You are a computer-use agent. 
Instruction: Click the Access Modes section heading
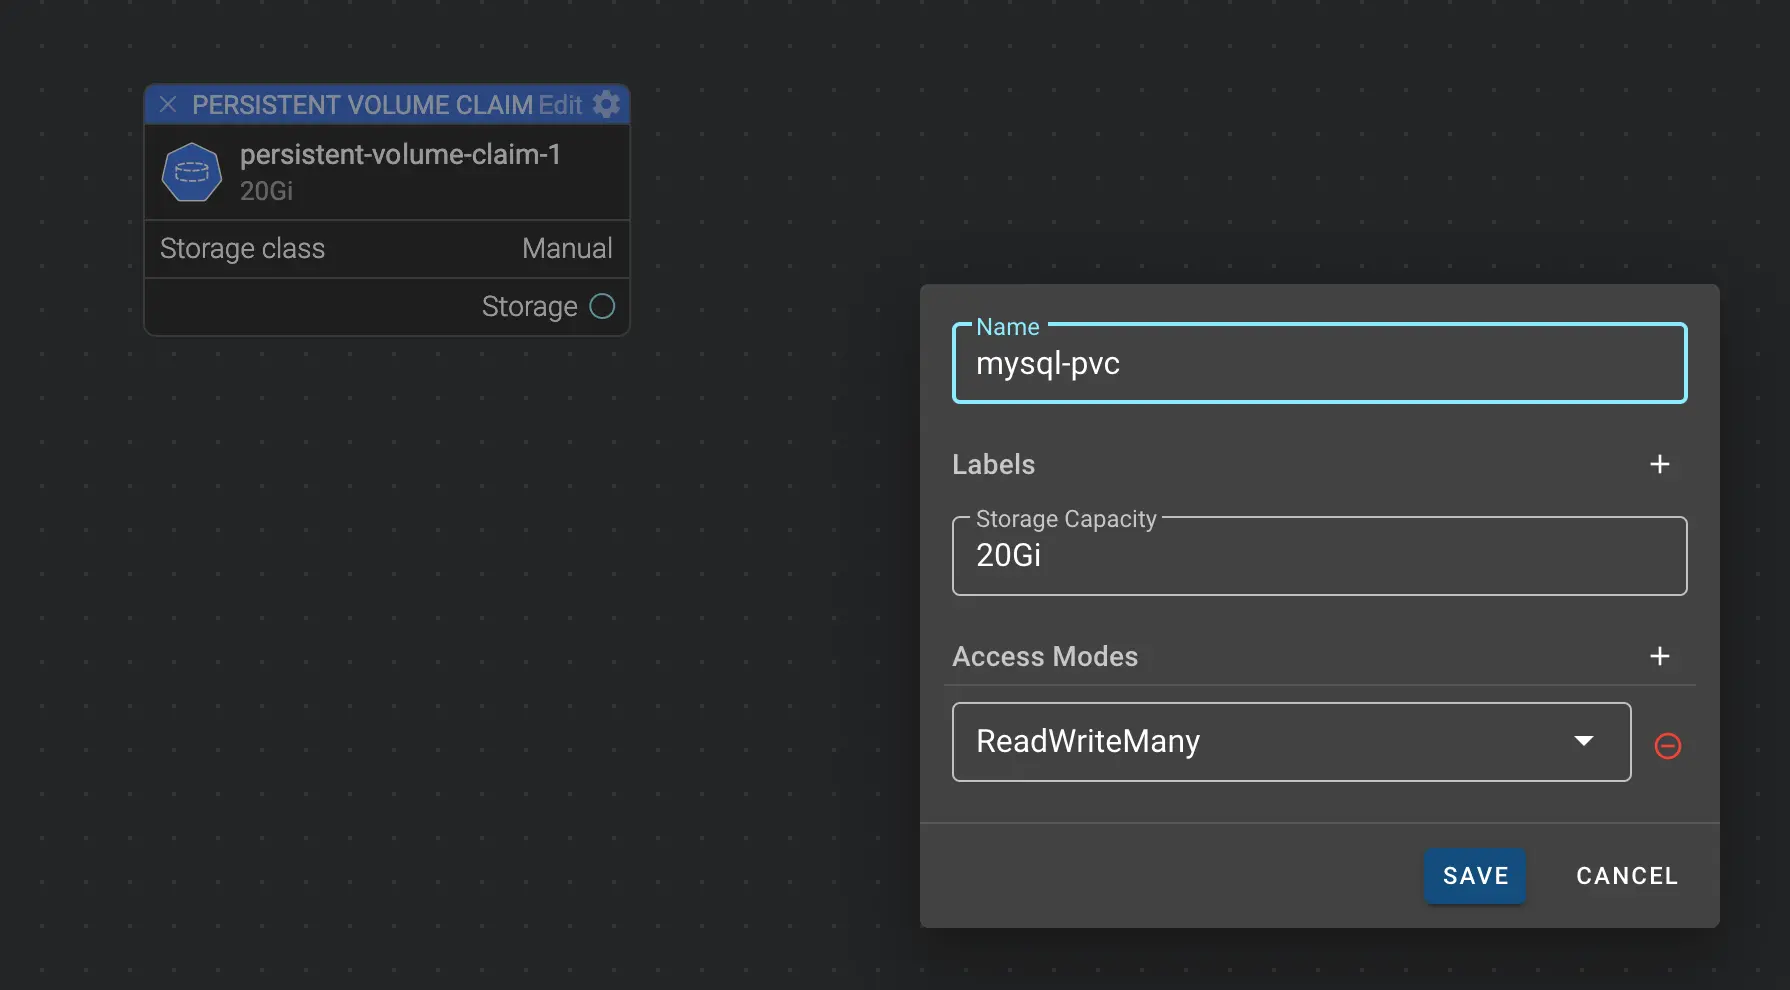[1044, 656]
